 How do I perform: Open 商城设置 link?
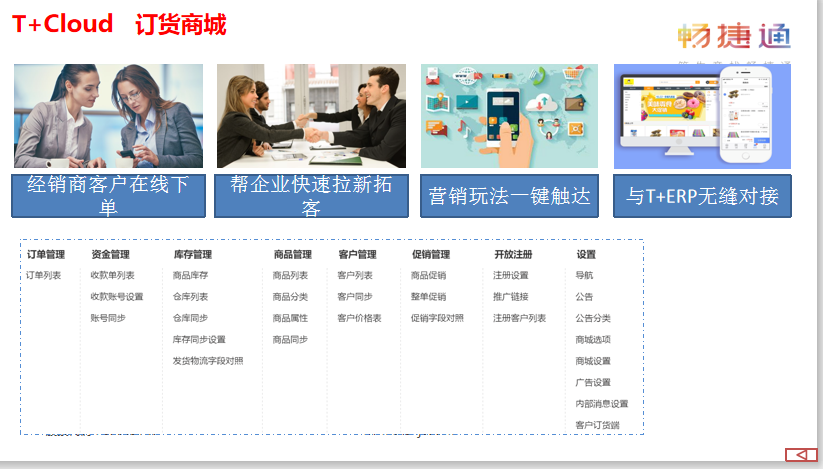593,361
